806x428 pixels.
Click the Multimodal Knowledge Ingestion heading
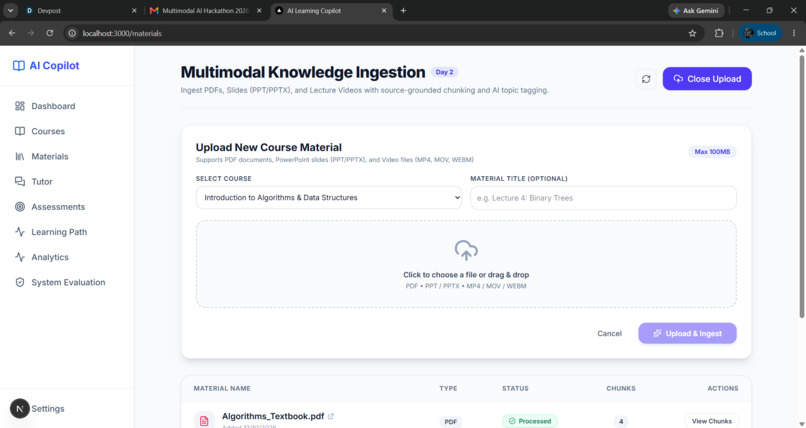click(303, 72)
